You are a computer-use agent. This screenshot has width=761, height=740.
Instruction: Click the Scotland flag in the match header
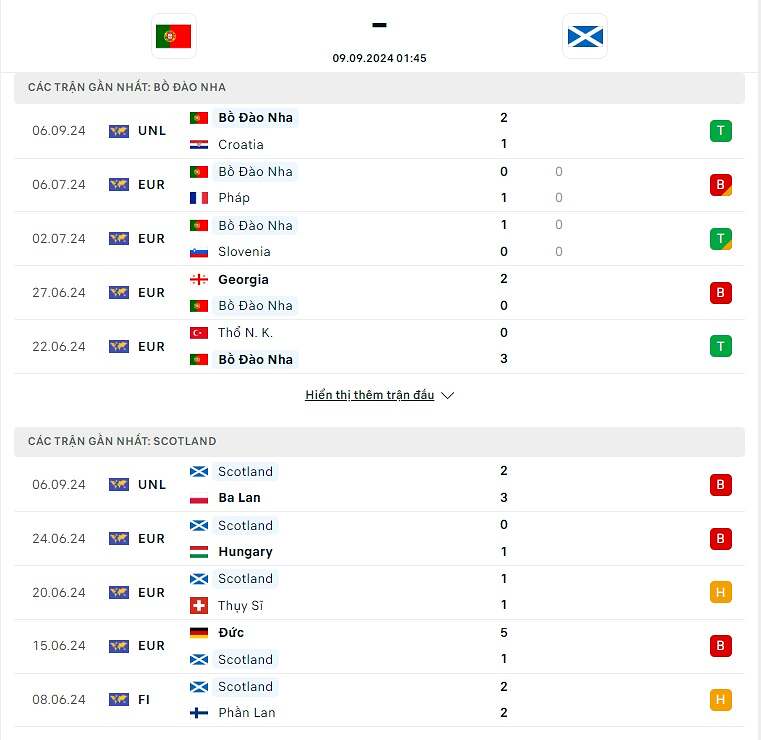click(585, 36)
